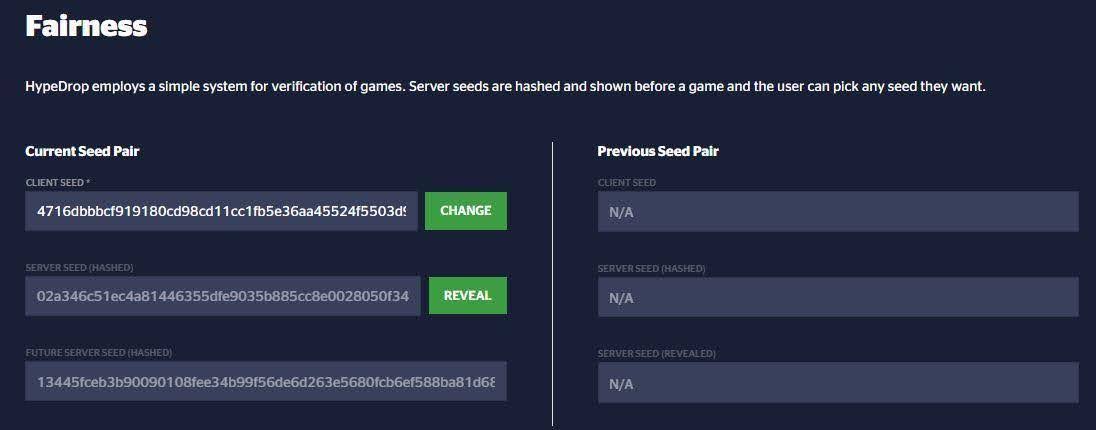Focus the current Client Seed input field
The width and height of the screenshot is (1096, 430).
coord(221,211)
